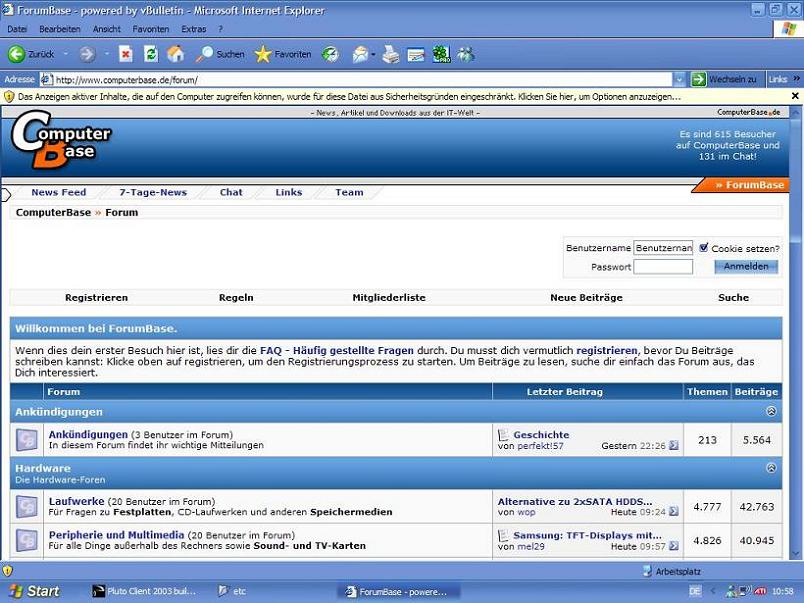Open the Zurück history dropdown arrow
The width and height of the screenshot is (804, 603).
point(65,54)
